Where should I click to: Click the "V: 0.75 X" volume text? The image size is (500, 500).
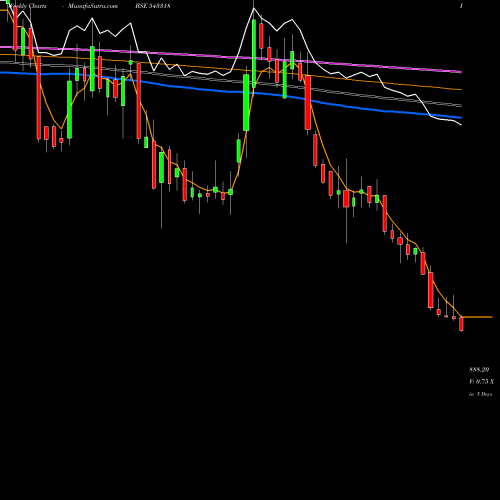click(x=482, y=381)
